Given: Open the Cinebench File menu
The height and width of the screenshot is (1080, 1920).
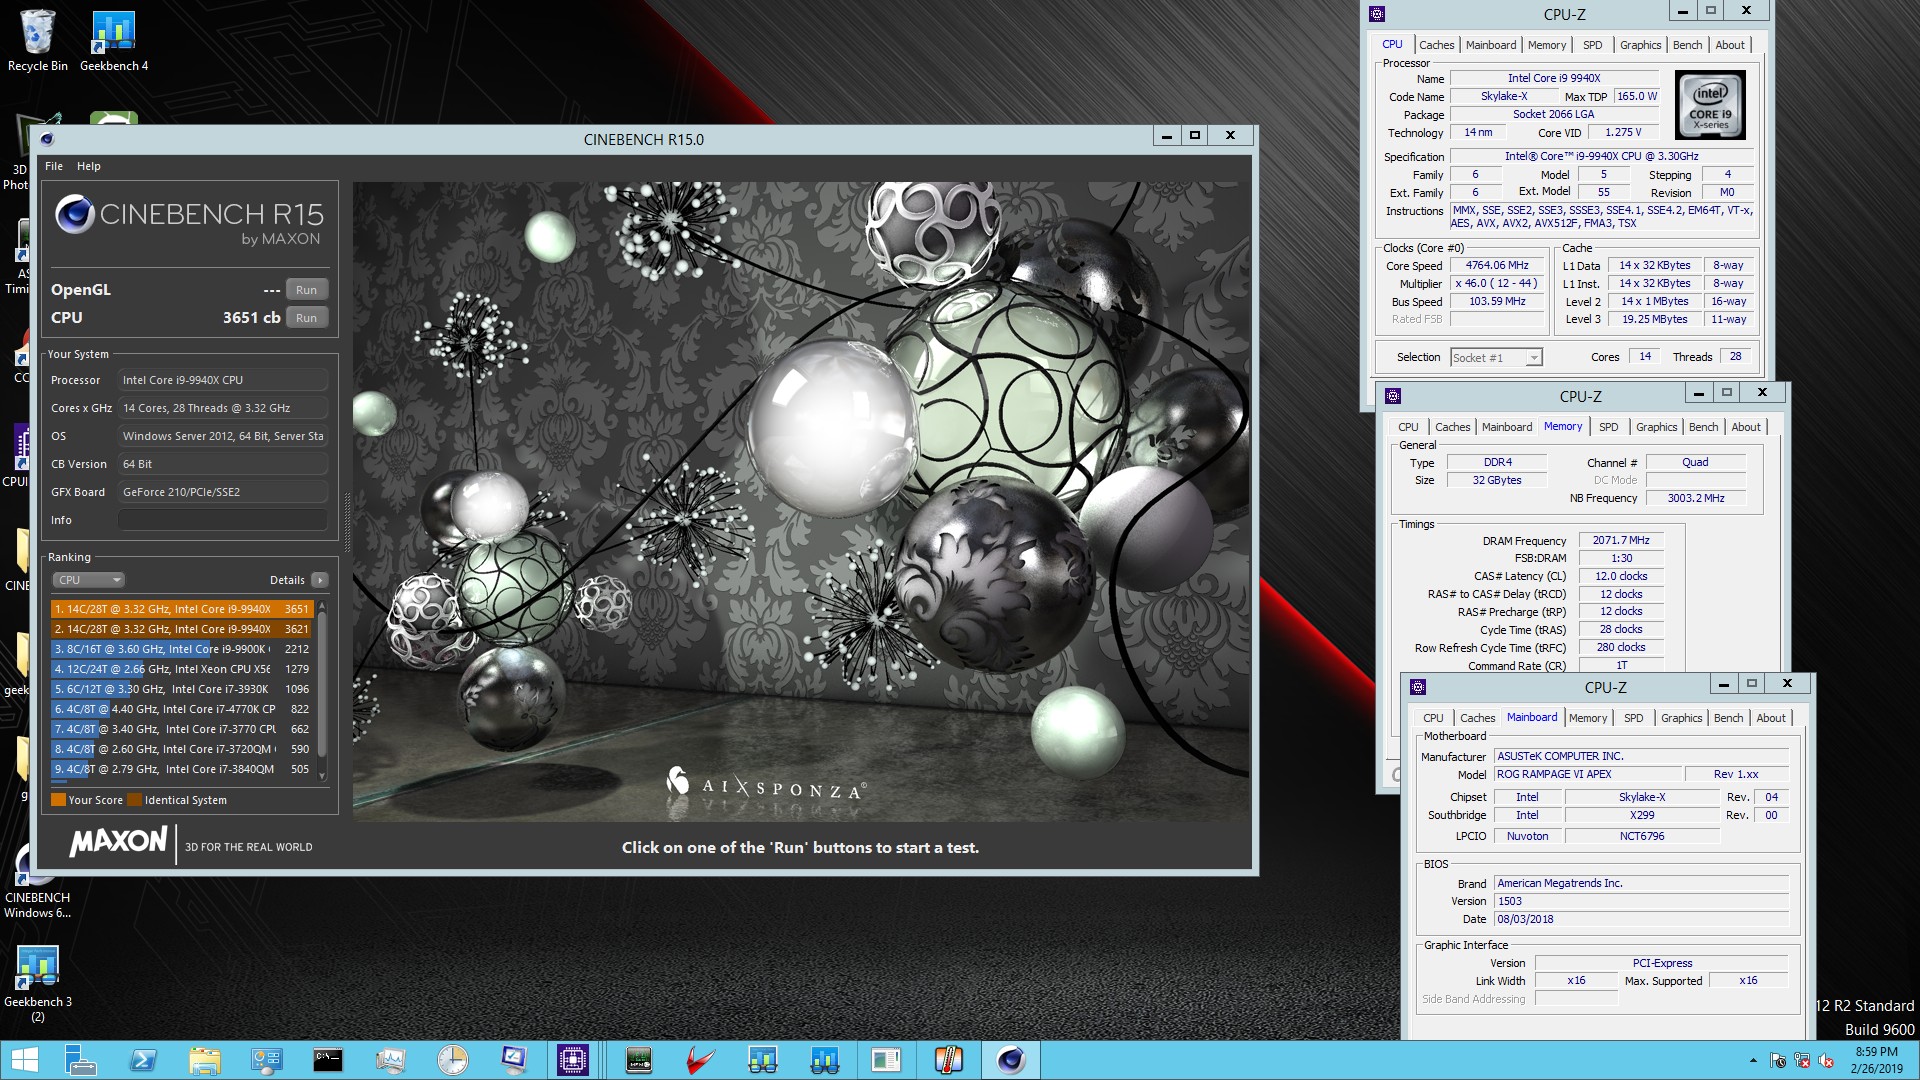Looking at the screenshot, I should point(54,166).
